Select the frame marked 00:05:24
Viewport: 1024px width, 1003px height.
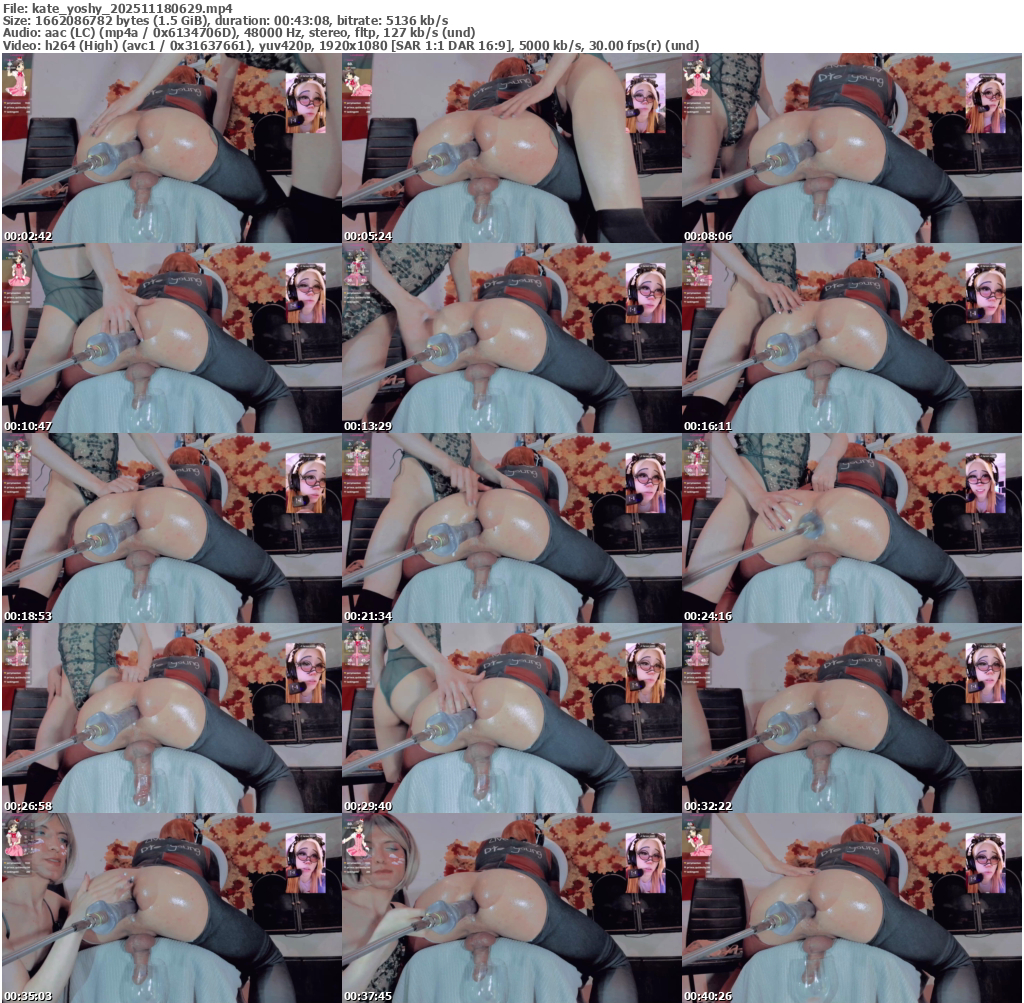tap(511, 148)
